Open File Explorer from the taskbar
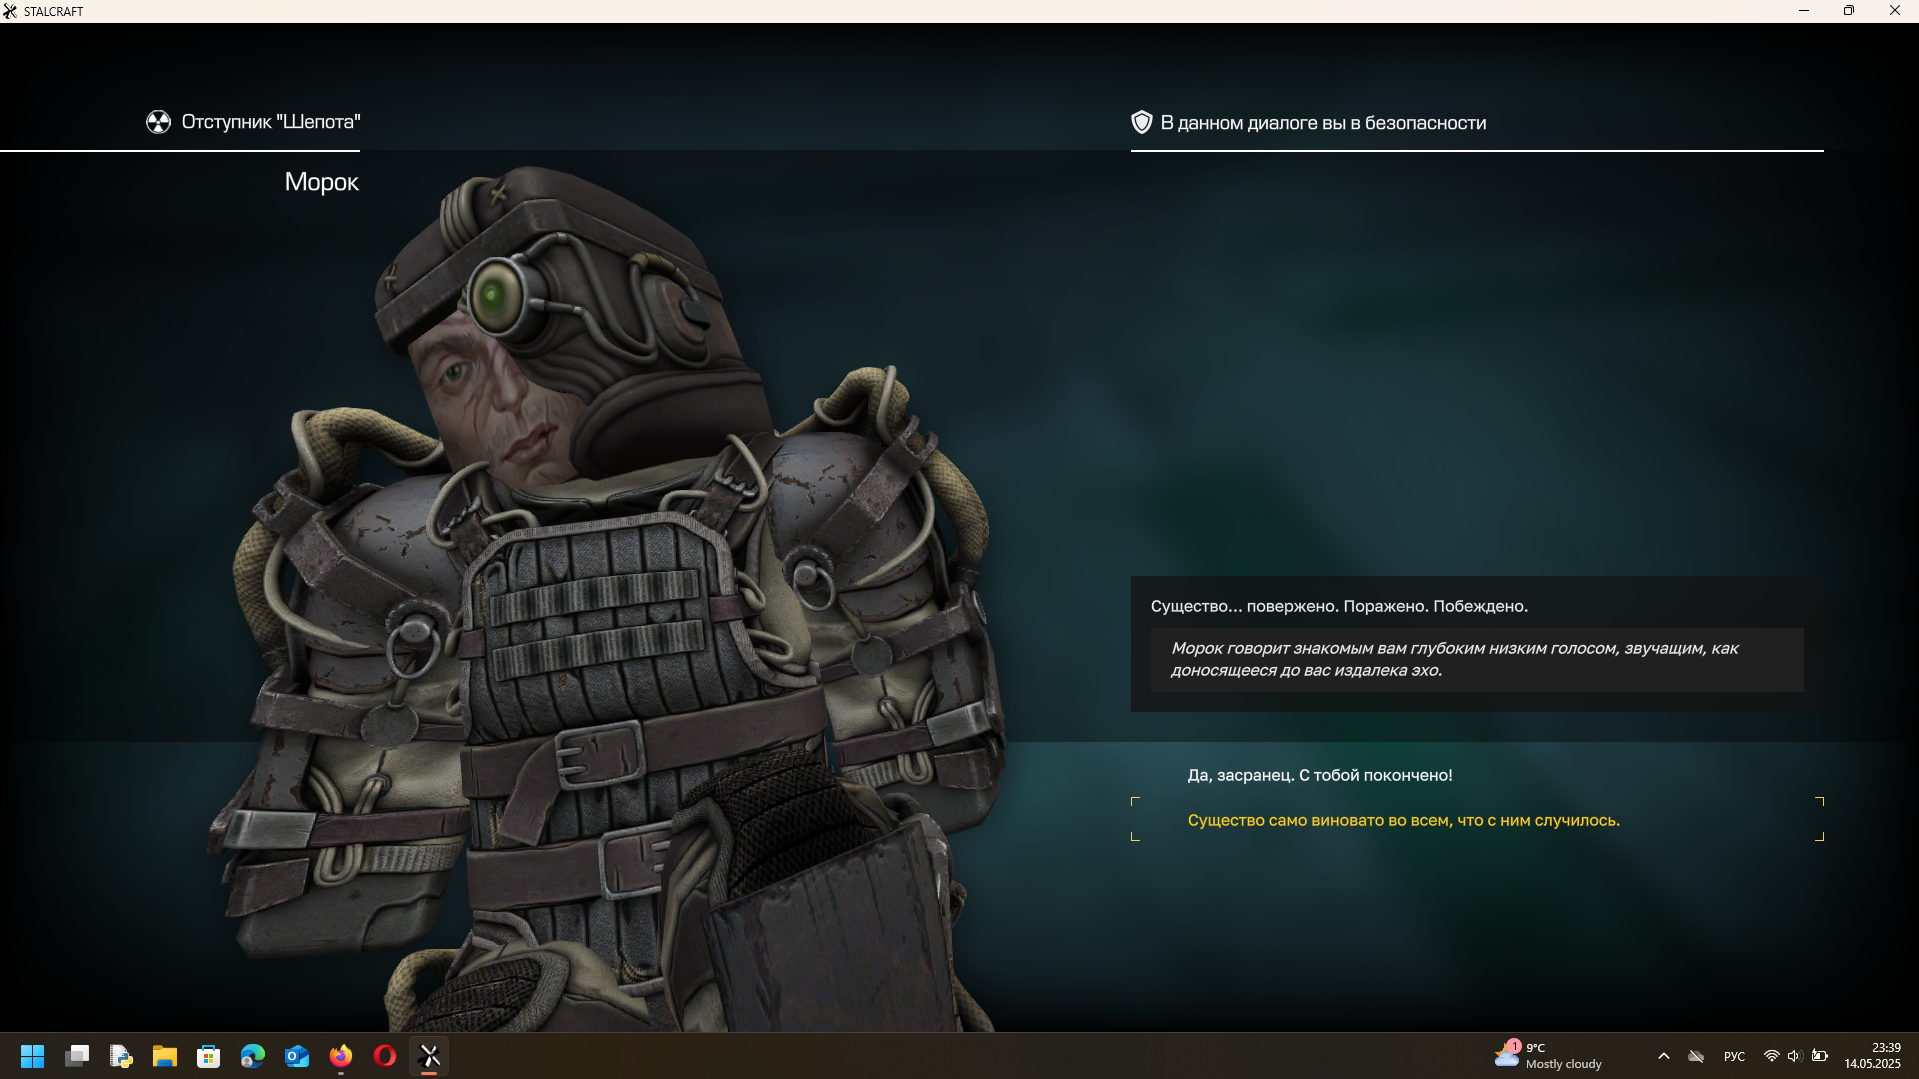The width and height of the screenshot is (1919, 1079). click(165, 1056)
